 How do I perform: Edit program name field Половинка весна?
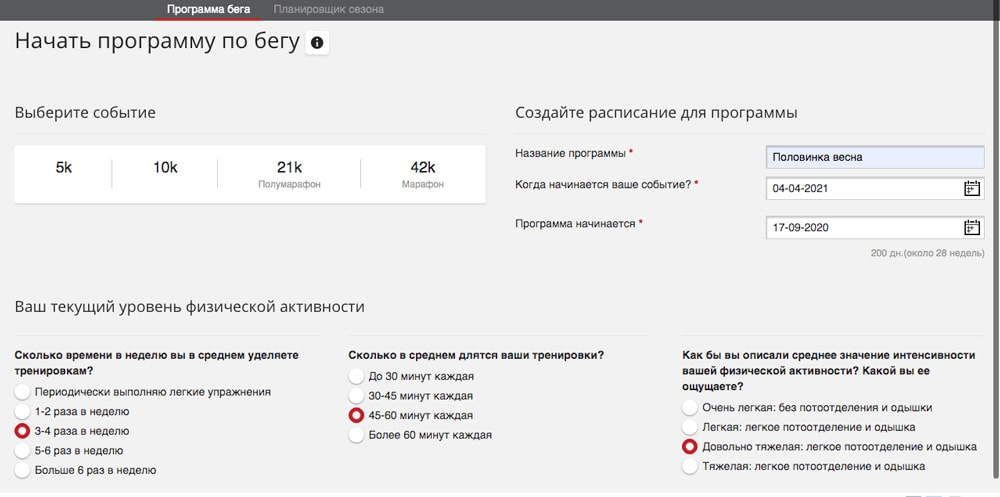875,157
